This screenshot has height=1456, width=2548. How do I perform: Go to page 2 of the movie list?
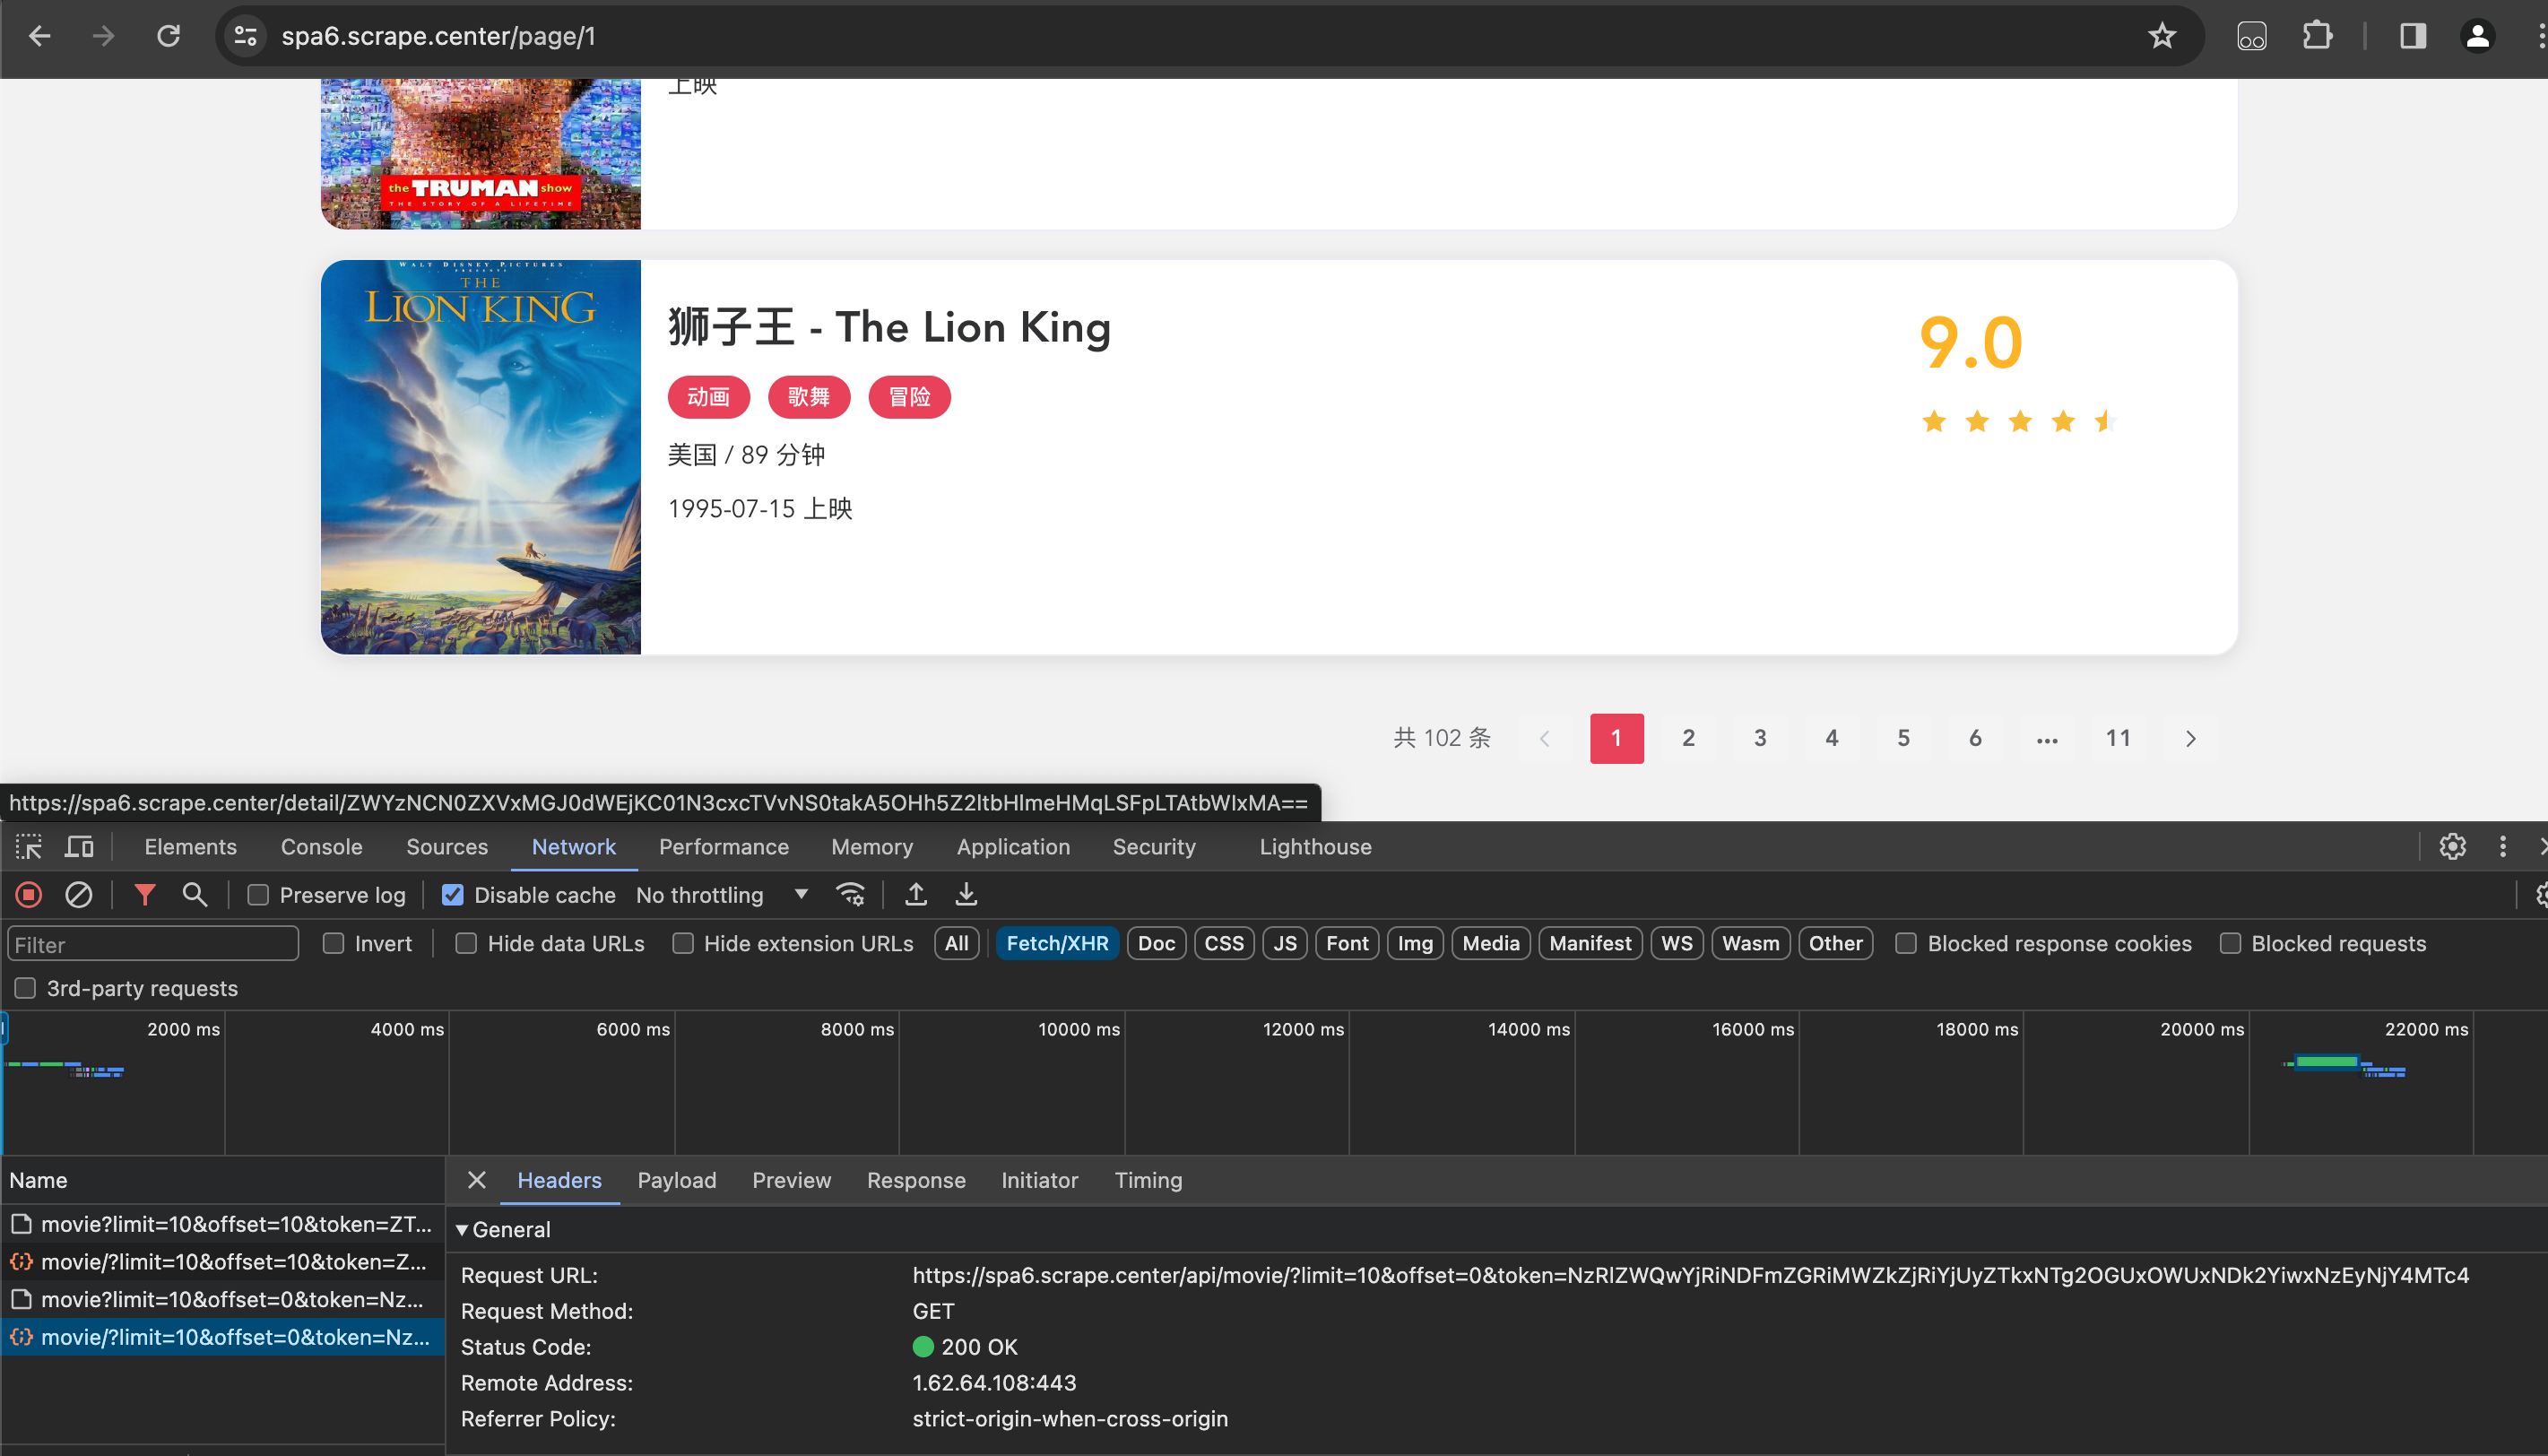pos(1688,739)
